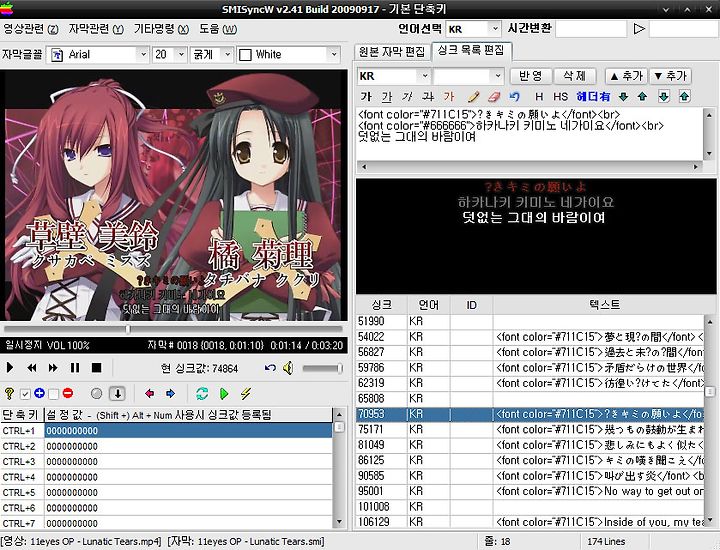Screen dimensions: 720x550
Task: Switch to the 원본 자막 편집 tab
Action: point(392,52)
